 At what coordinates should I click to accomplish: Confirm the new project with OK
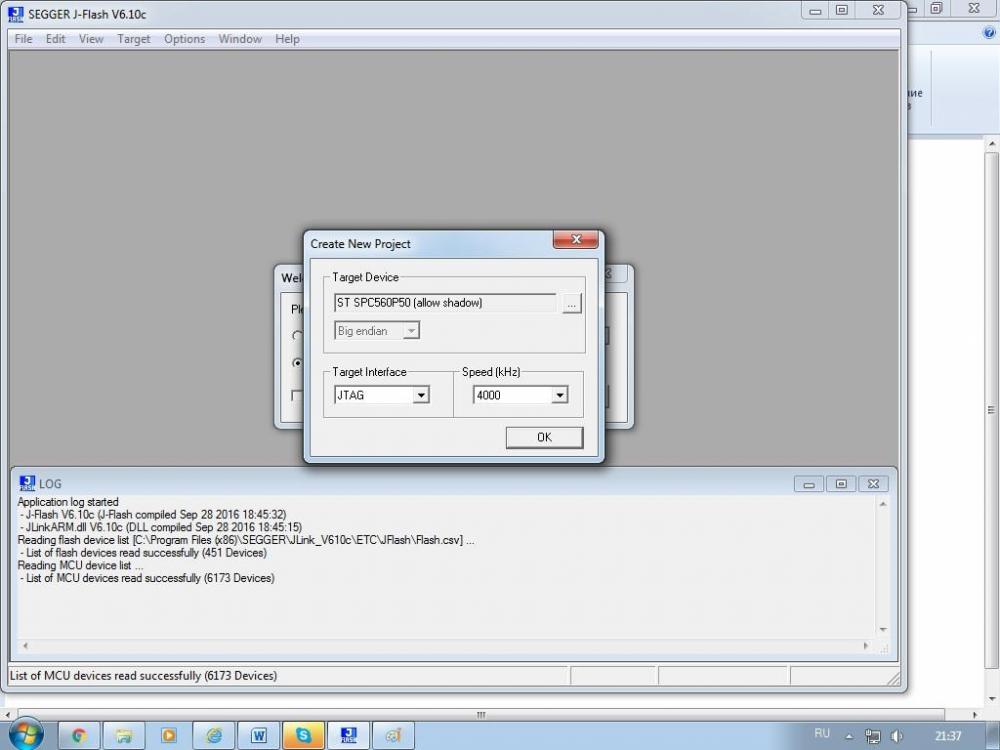(x=544, y=438)
